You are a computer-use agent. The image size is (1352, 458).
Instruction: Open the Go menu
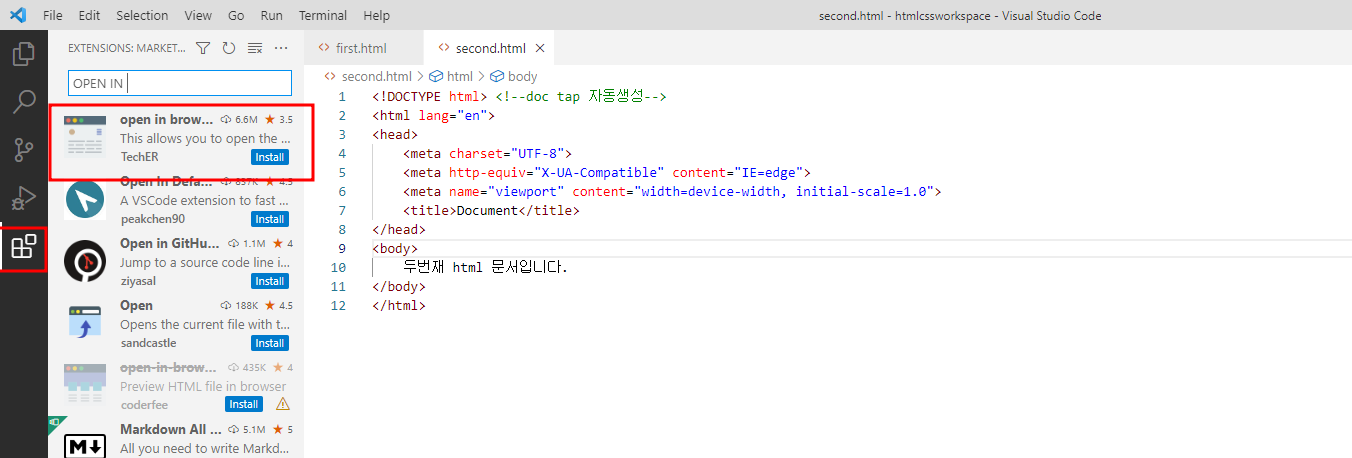(x=236, y=16)
